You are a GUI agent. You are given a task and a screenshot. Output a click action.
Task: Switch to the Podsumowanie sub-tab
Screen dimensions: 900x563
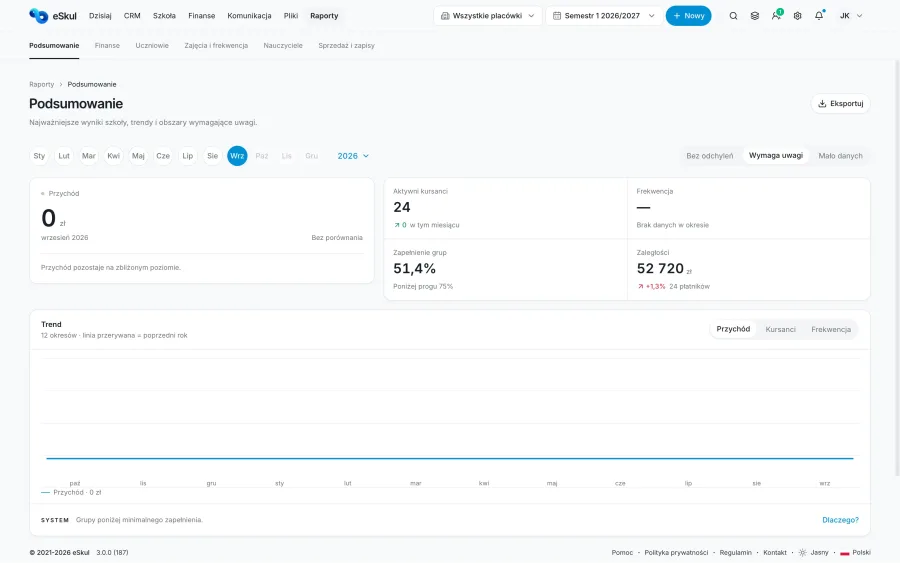click(x=54, y=46)
